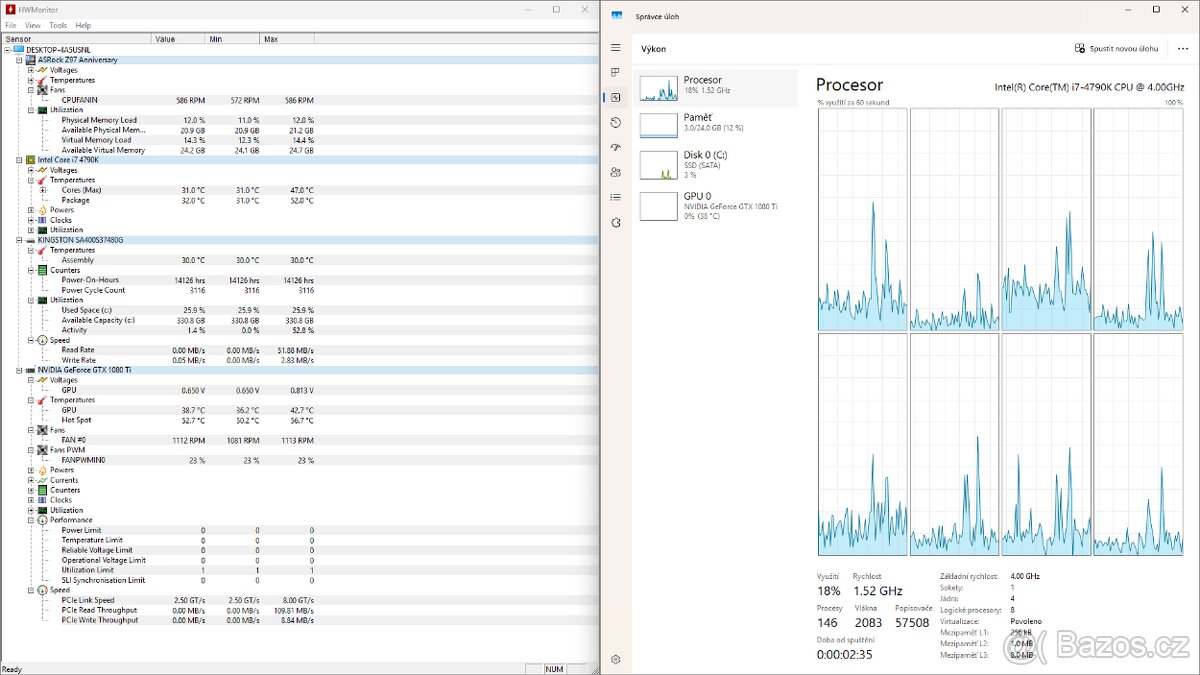Image resolution: width=1200 pixels, height=675 pixels.
Task: Click 'Spustit novou úlohu' run new task button
Action: pyautogui.click(x=1116, y=48)
